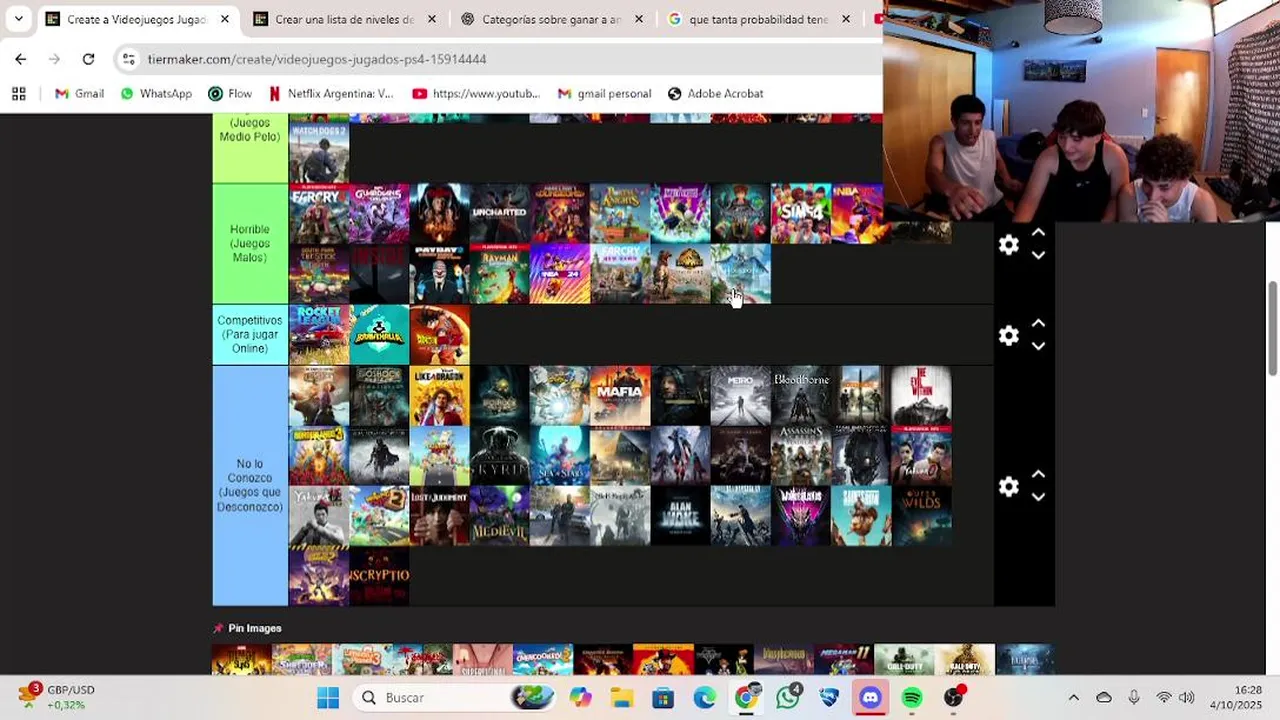This screenshot has width=1280, height=720.
Task: Open the gmail personal bookmark
Action: click(x=604, y=93)
